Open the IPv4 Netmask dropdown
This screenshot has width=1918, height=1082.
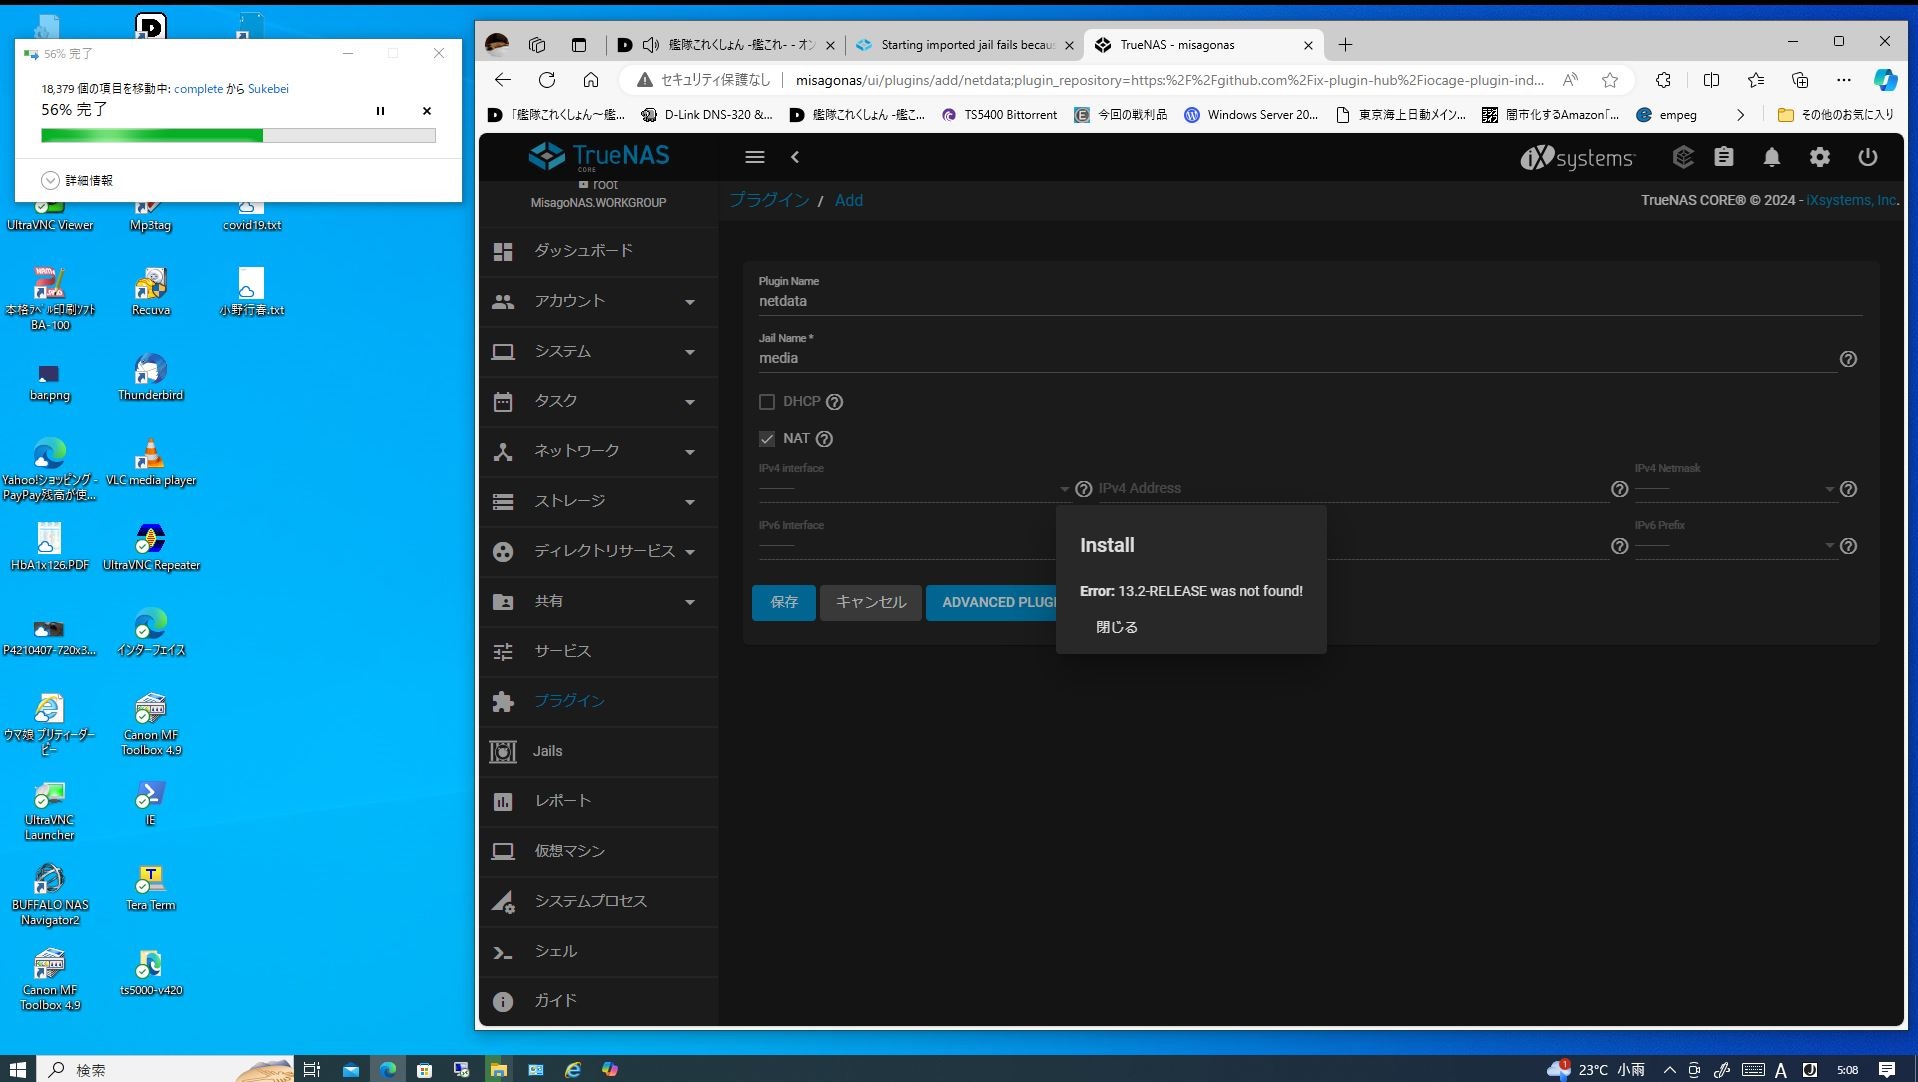click(x=1735, y=489)
